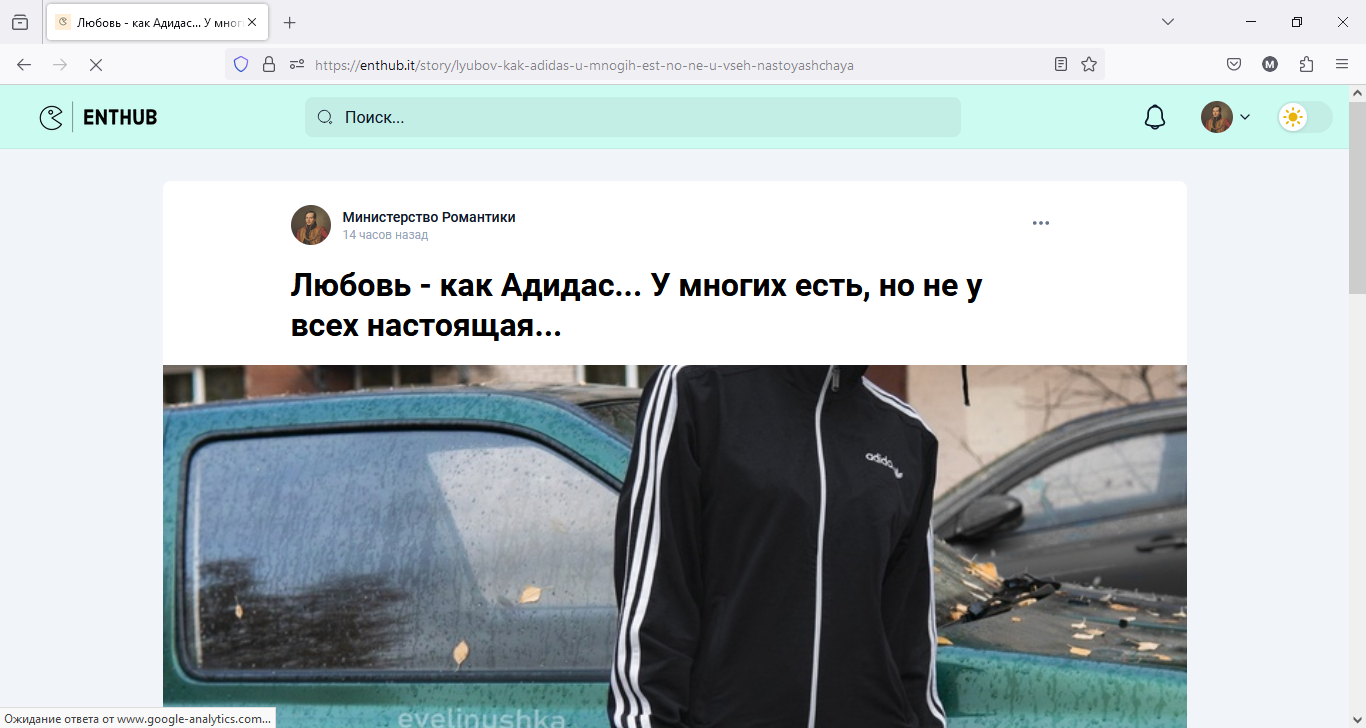Open the Firefox application hamburger menu
The width and height of the screenshot is (1366, 728).
coord(1342,65)
